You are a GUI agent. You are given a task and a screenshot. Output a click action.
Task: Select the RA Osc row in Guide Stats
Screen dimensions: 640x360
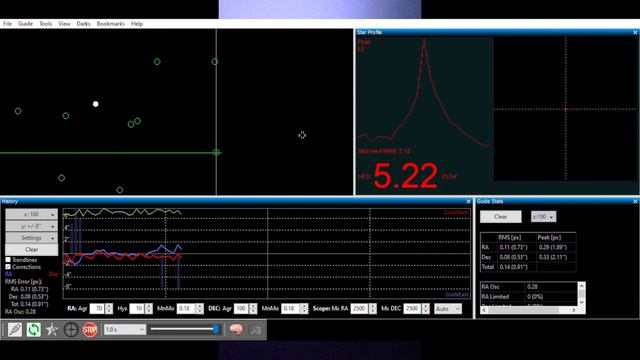[x=529, y=287]
